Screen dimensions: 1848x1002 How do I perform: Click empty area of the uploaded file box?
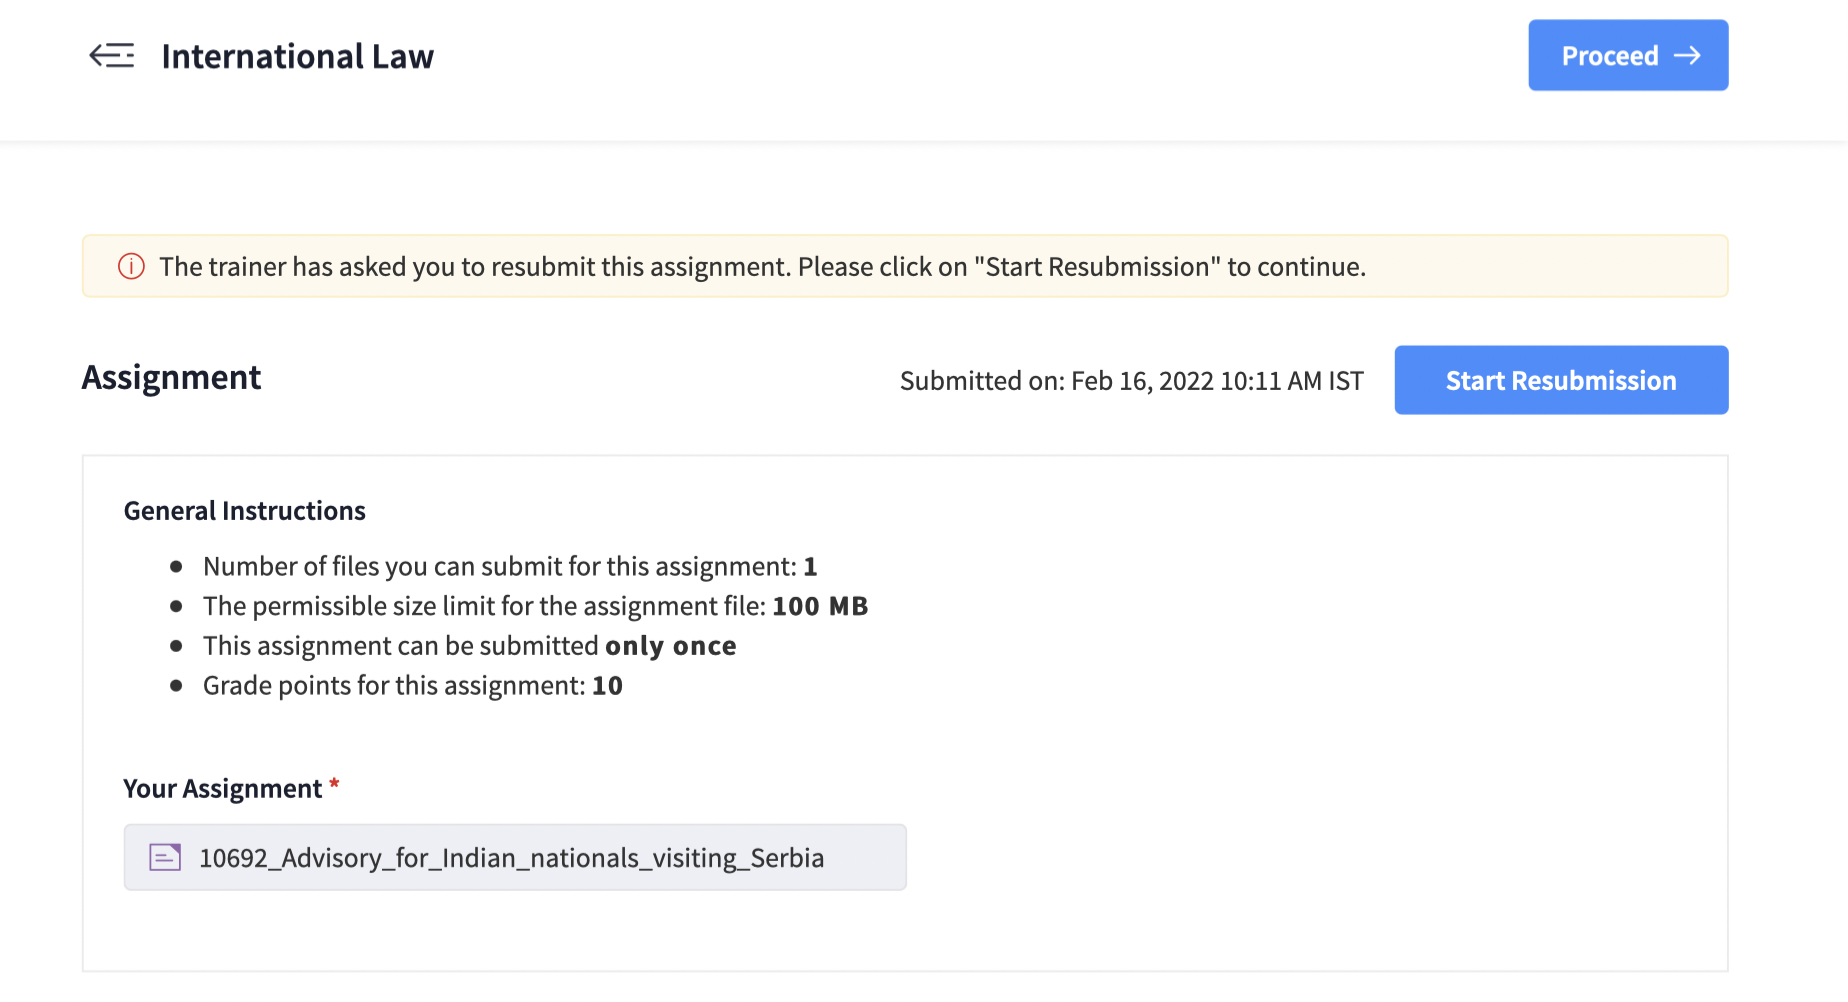[x=865, y=857]
